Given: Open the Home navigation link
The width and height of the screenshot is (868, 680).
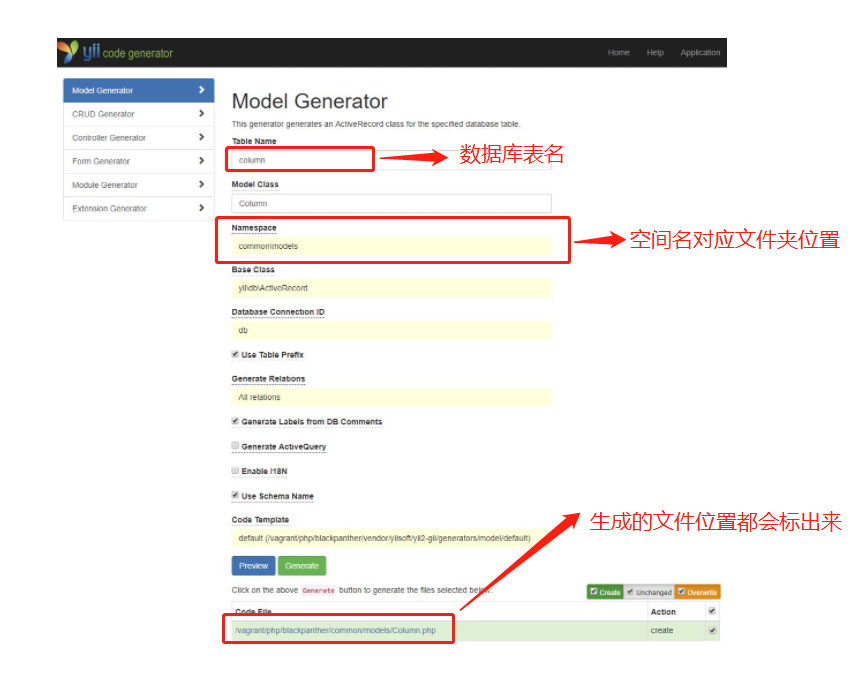Looking at the screenshot, I should (x=618, y=53).
